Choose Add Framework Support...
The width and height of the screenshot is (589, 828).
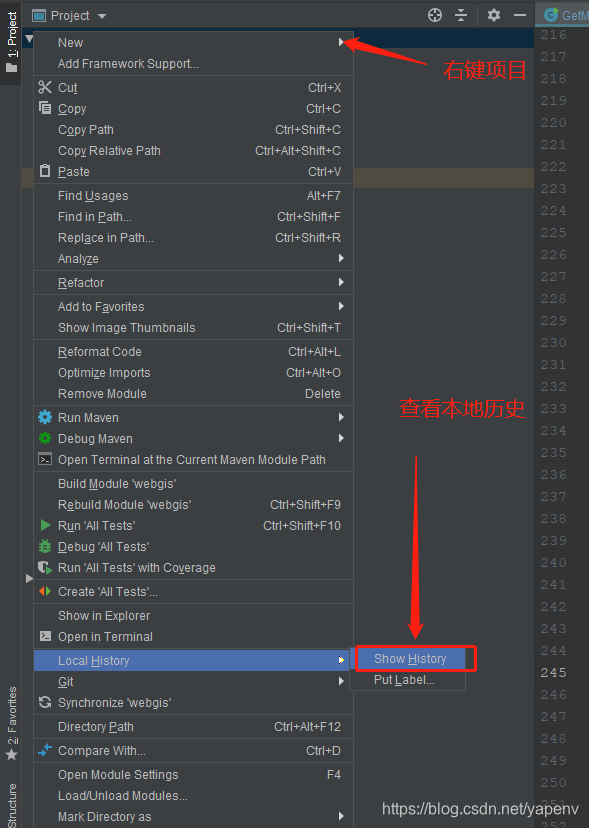(x=193, y=63)
